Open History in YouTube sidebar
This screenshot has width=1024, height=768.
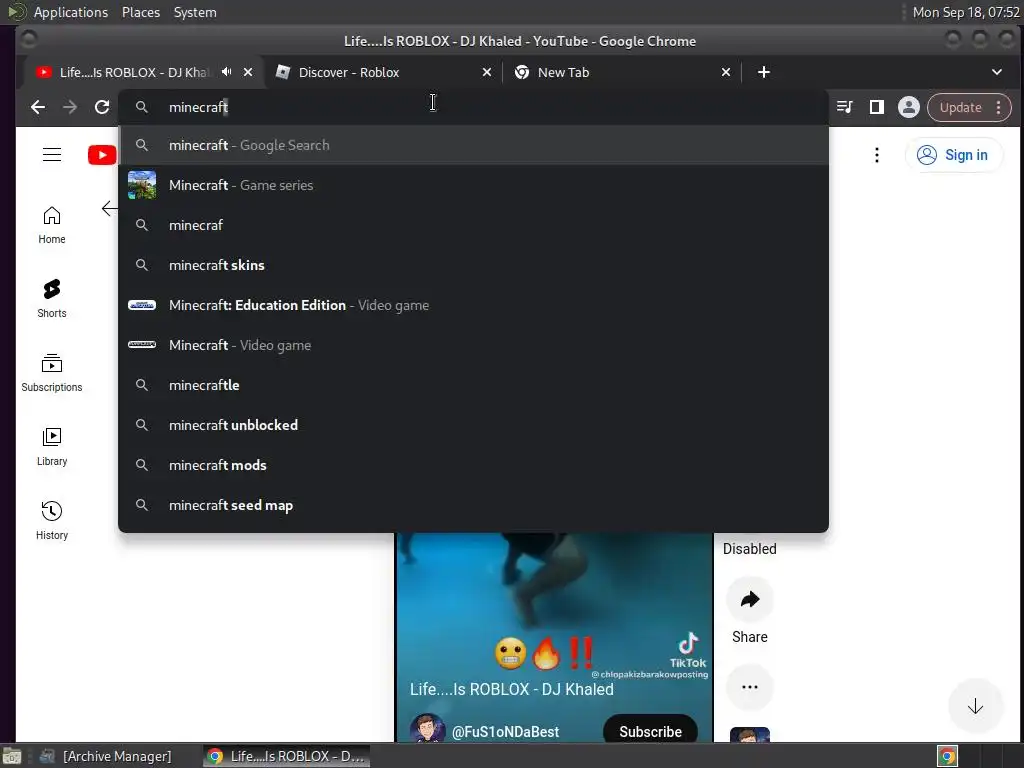52,520
